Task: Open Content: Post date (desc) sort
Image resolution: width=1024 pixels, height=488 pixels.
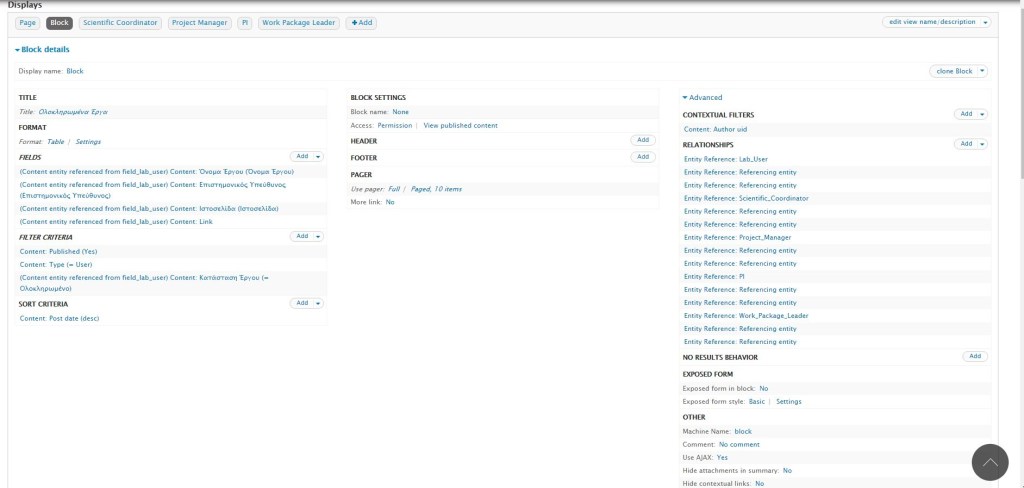Action: (59, 318)
